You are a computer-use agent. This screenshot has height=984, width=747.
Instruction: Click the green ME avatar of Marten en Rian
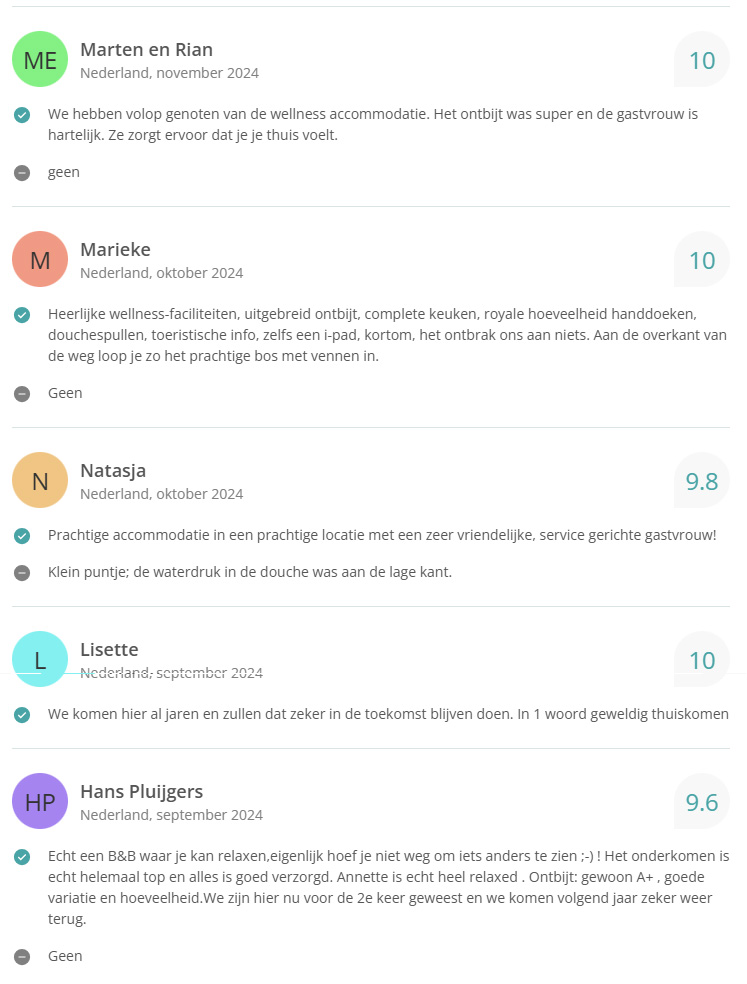click(40, 60)
